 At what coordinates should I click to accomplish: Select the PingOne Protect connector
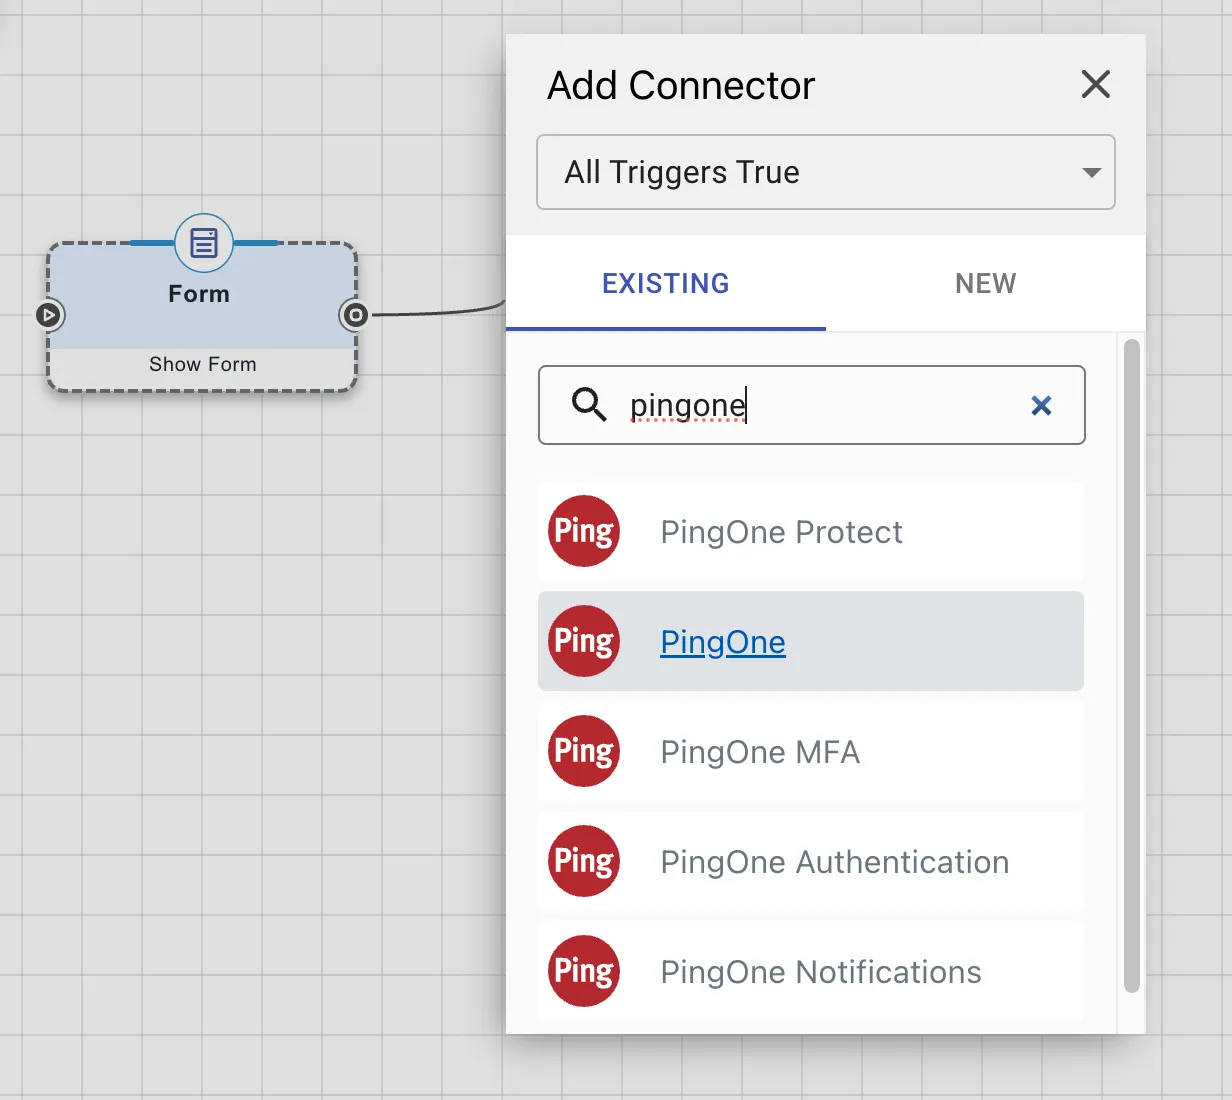pyautogui.click(x=811, y=531)
